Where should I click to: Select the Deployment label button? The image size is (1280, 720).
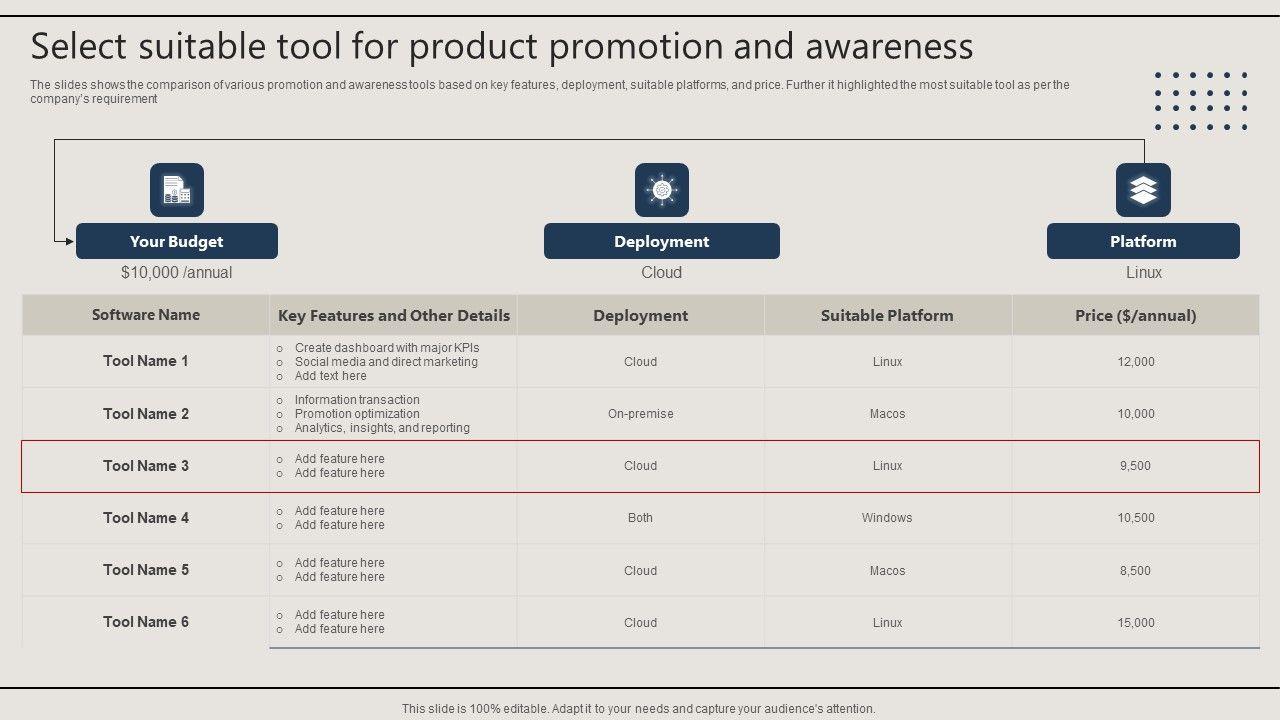(662, 241)
